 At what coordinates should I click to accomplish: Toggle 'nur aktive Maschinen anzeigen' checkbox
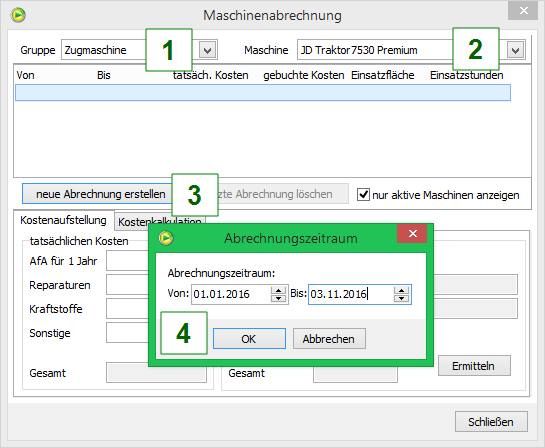click(363, 194)
